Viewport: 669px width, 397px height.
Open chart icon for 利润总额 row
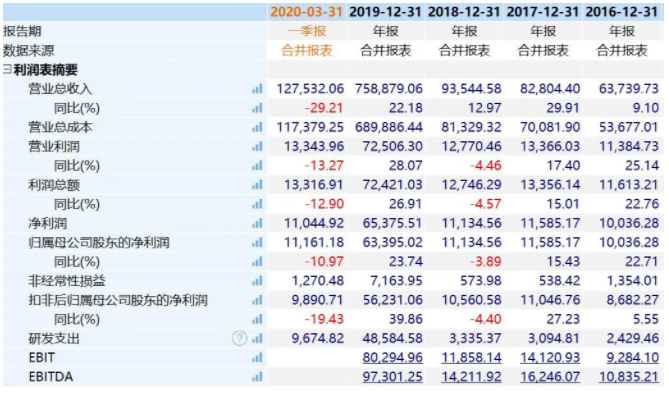[x=257, y=185]
